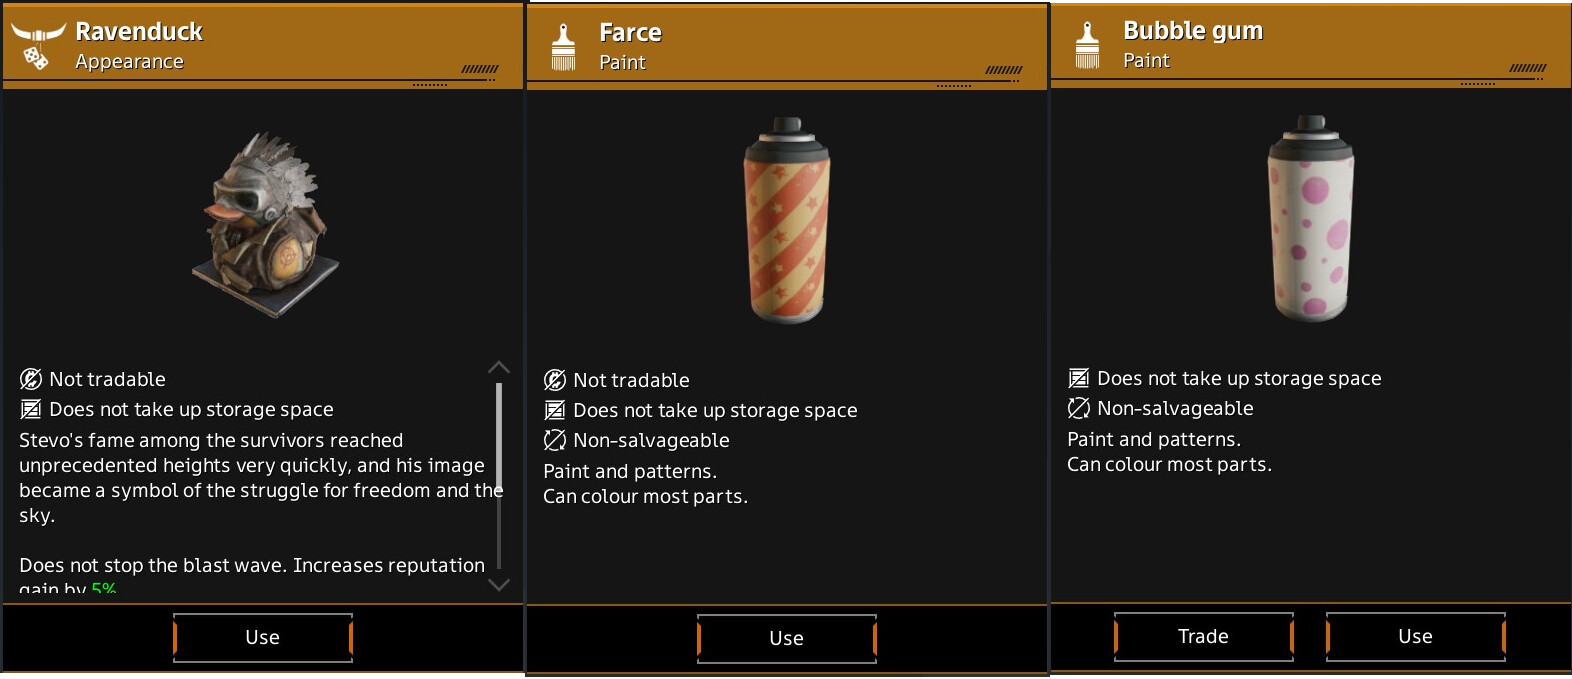Viewport: 1572px width, 679px height.
Task: Select the pink-dotted Bubble gum spray can
Action: tap(1311, 219)
